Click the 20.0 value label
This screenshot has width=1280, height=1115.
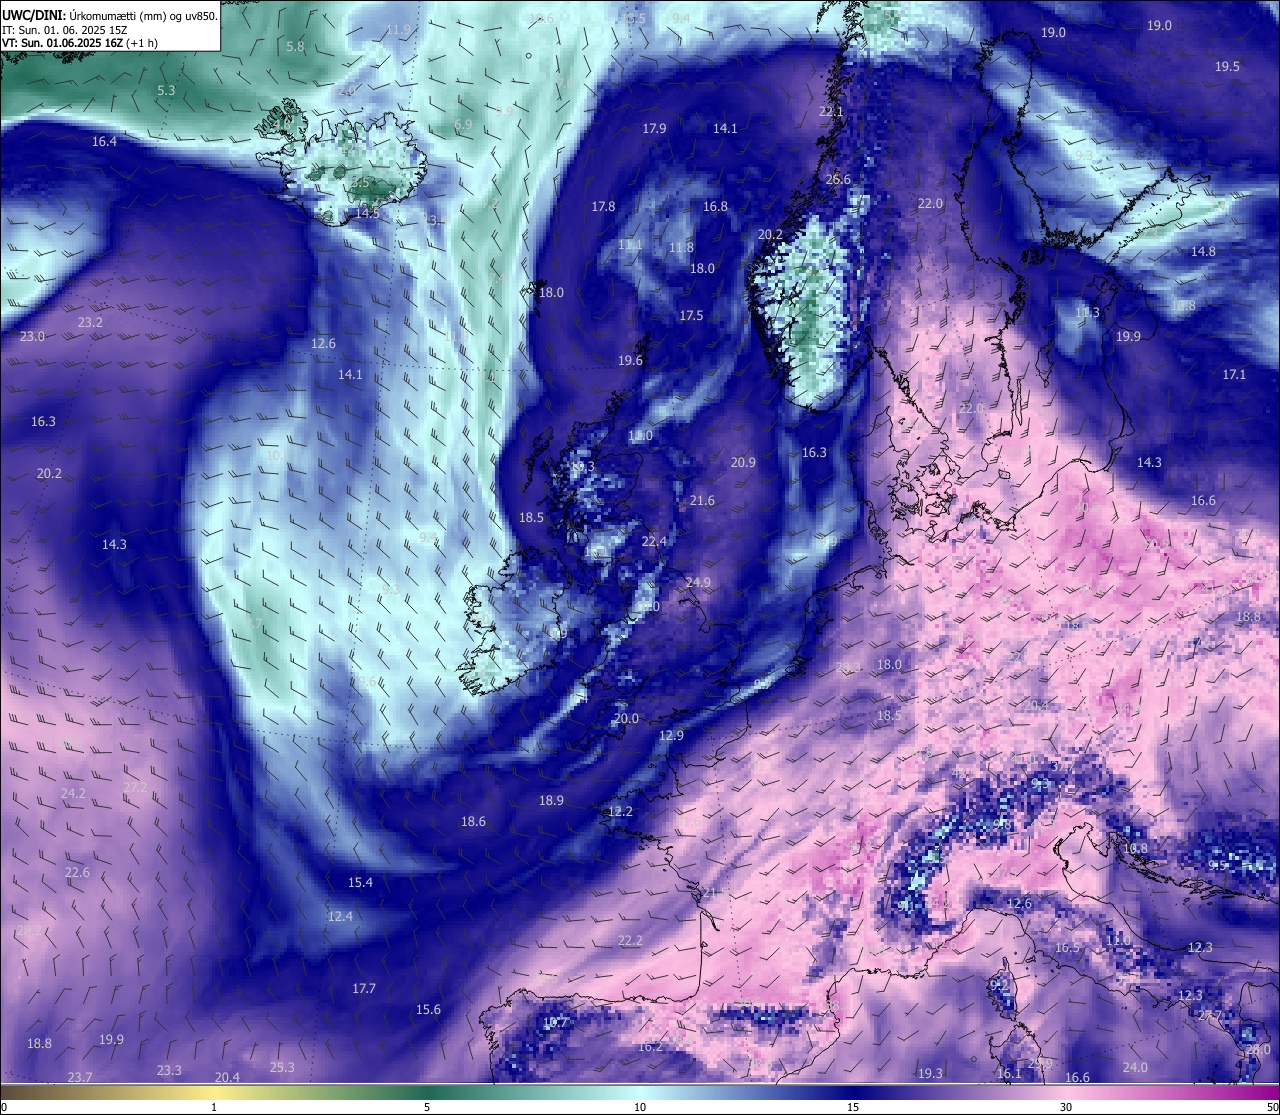click(626, 719)
